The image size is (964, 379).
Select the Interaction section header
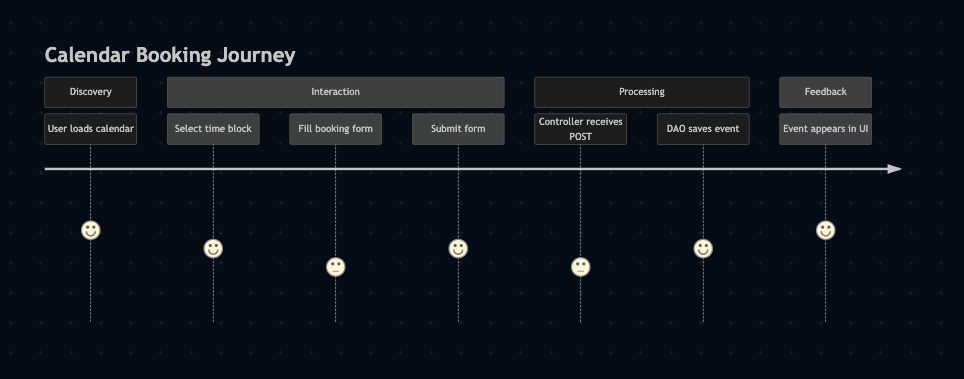[336, 92]
